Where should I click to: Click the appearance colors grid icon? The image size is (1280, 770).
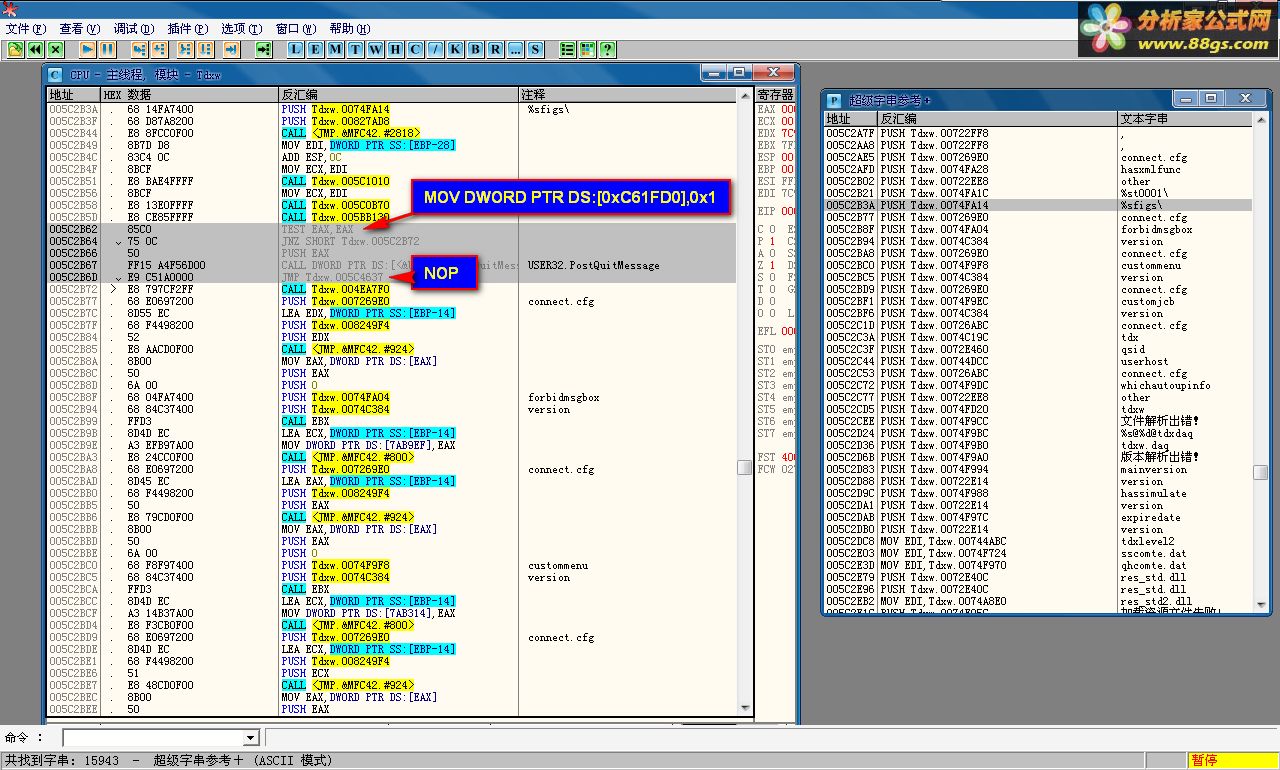click(588, 49)
